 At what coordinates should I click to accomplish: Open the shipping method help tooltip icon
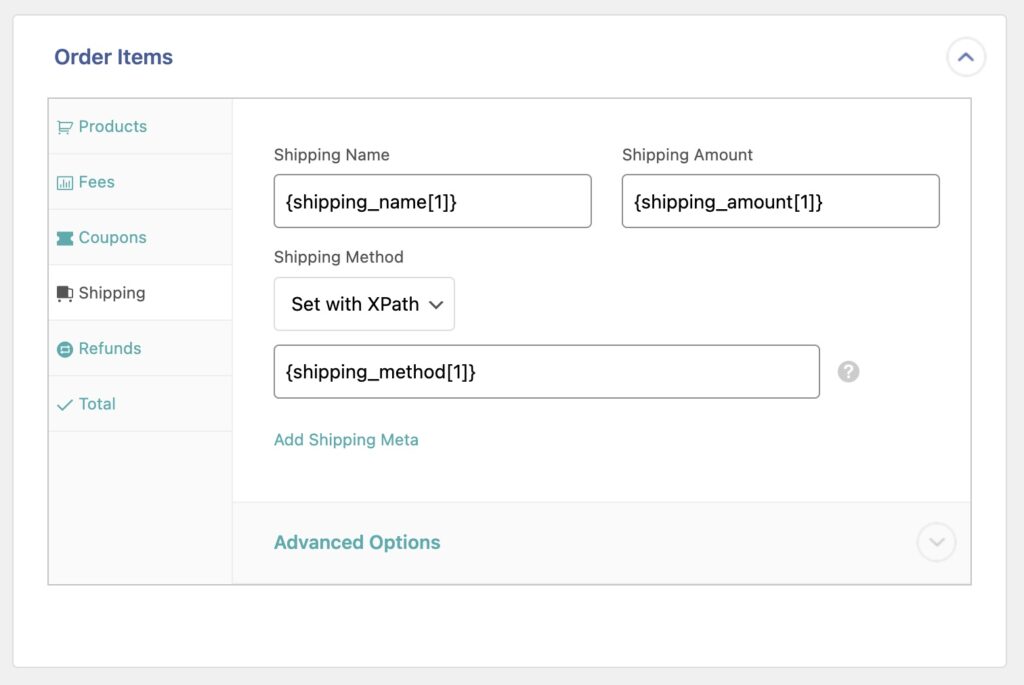[847, 371]
